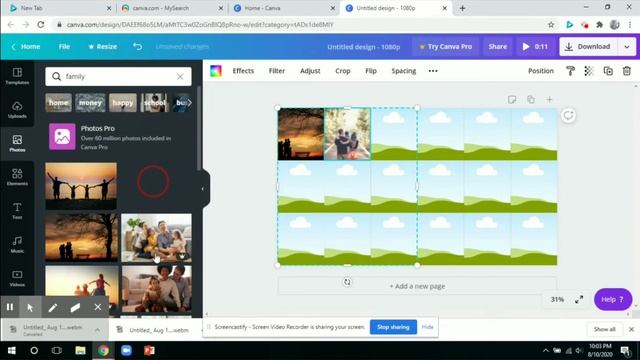Open the Text sidebar panel
This screenshot has width=640, height=360.
(17, 211)
